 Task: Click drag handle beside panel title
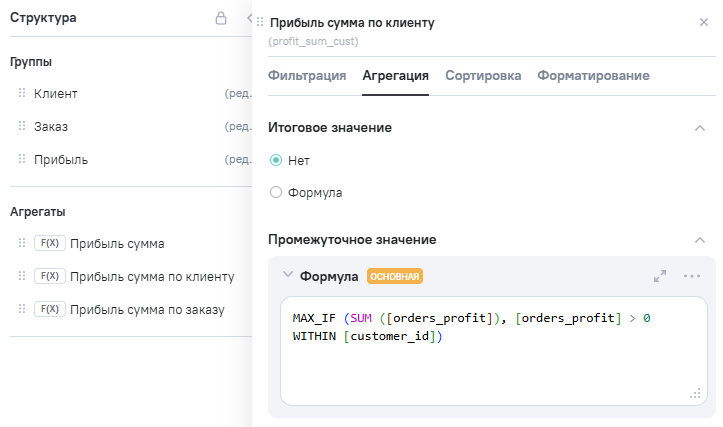(261, 22)
